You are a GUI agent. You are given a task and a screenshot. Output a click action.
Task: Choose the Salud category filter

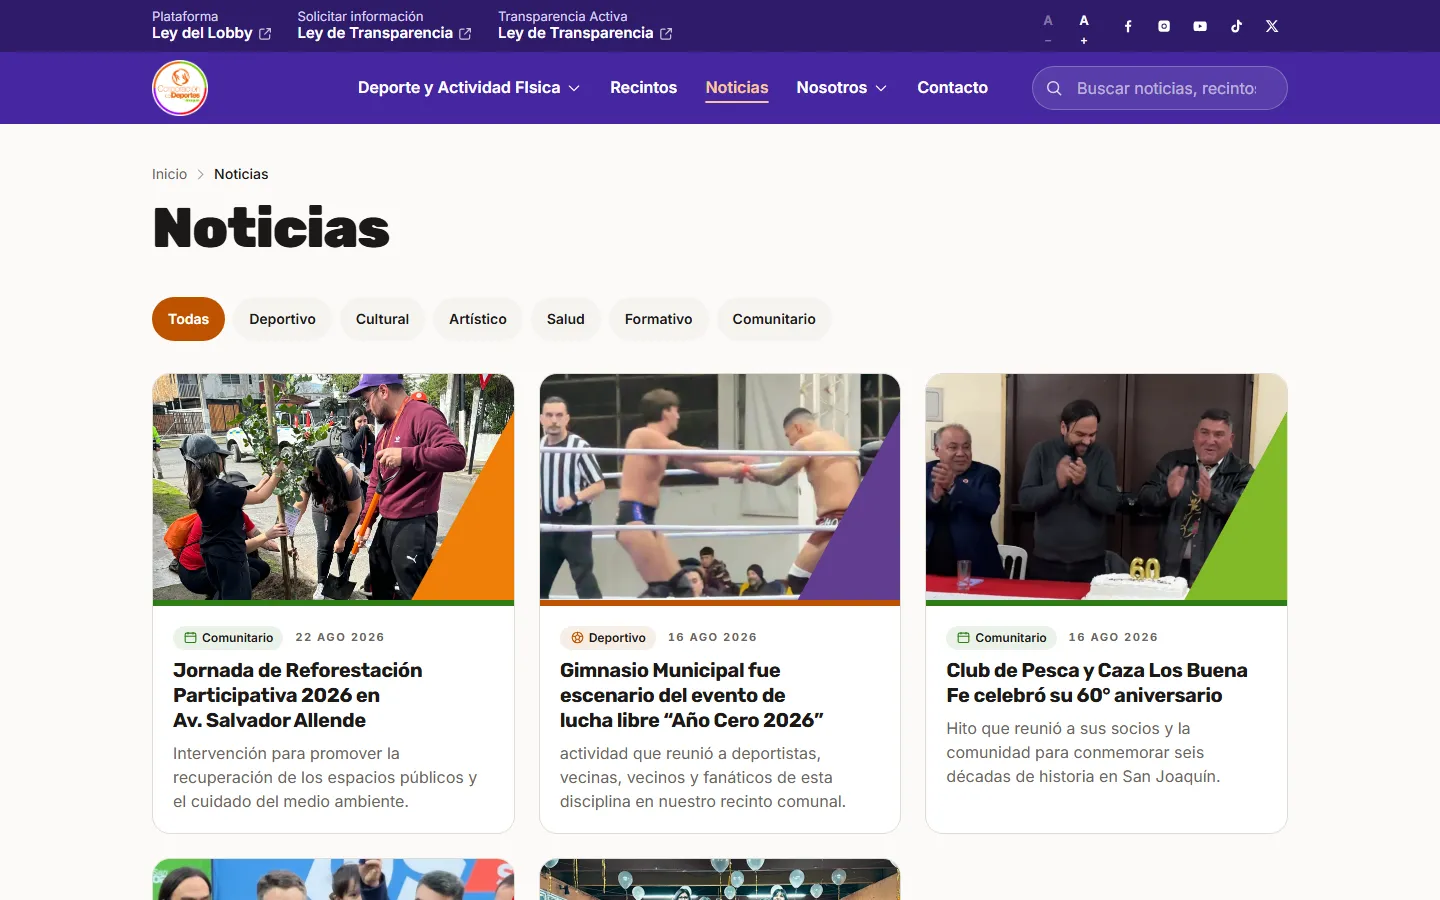point(566,319)
